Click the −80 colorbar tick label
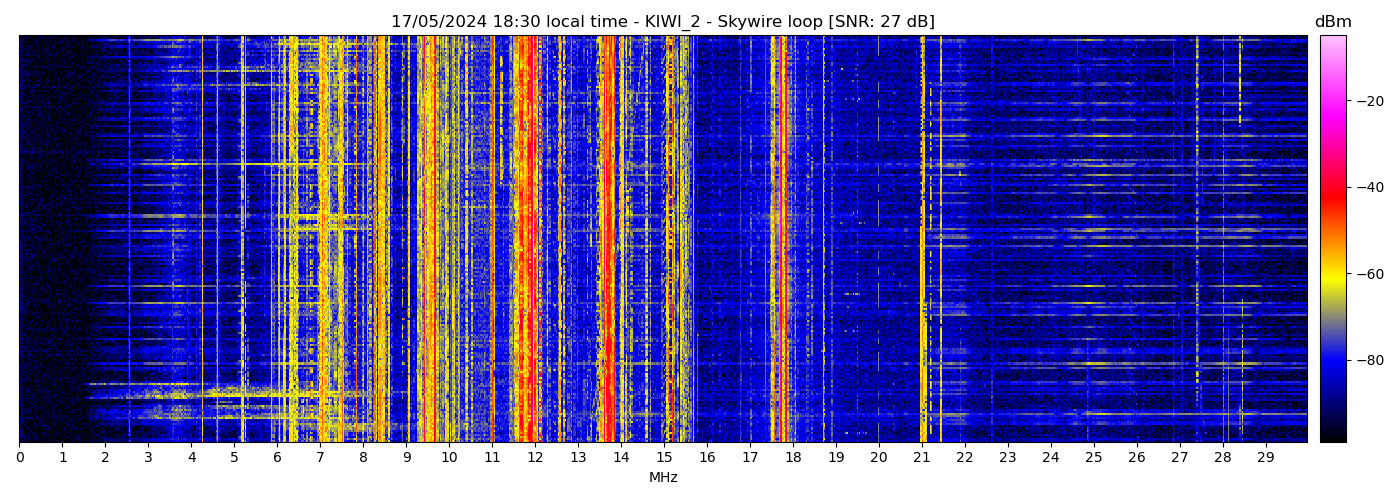Image resolution: width=1400 pixels, height=500 pixels. pyautogui.click(x=1369, y=360)
